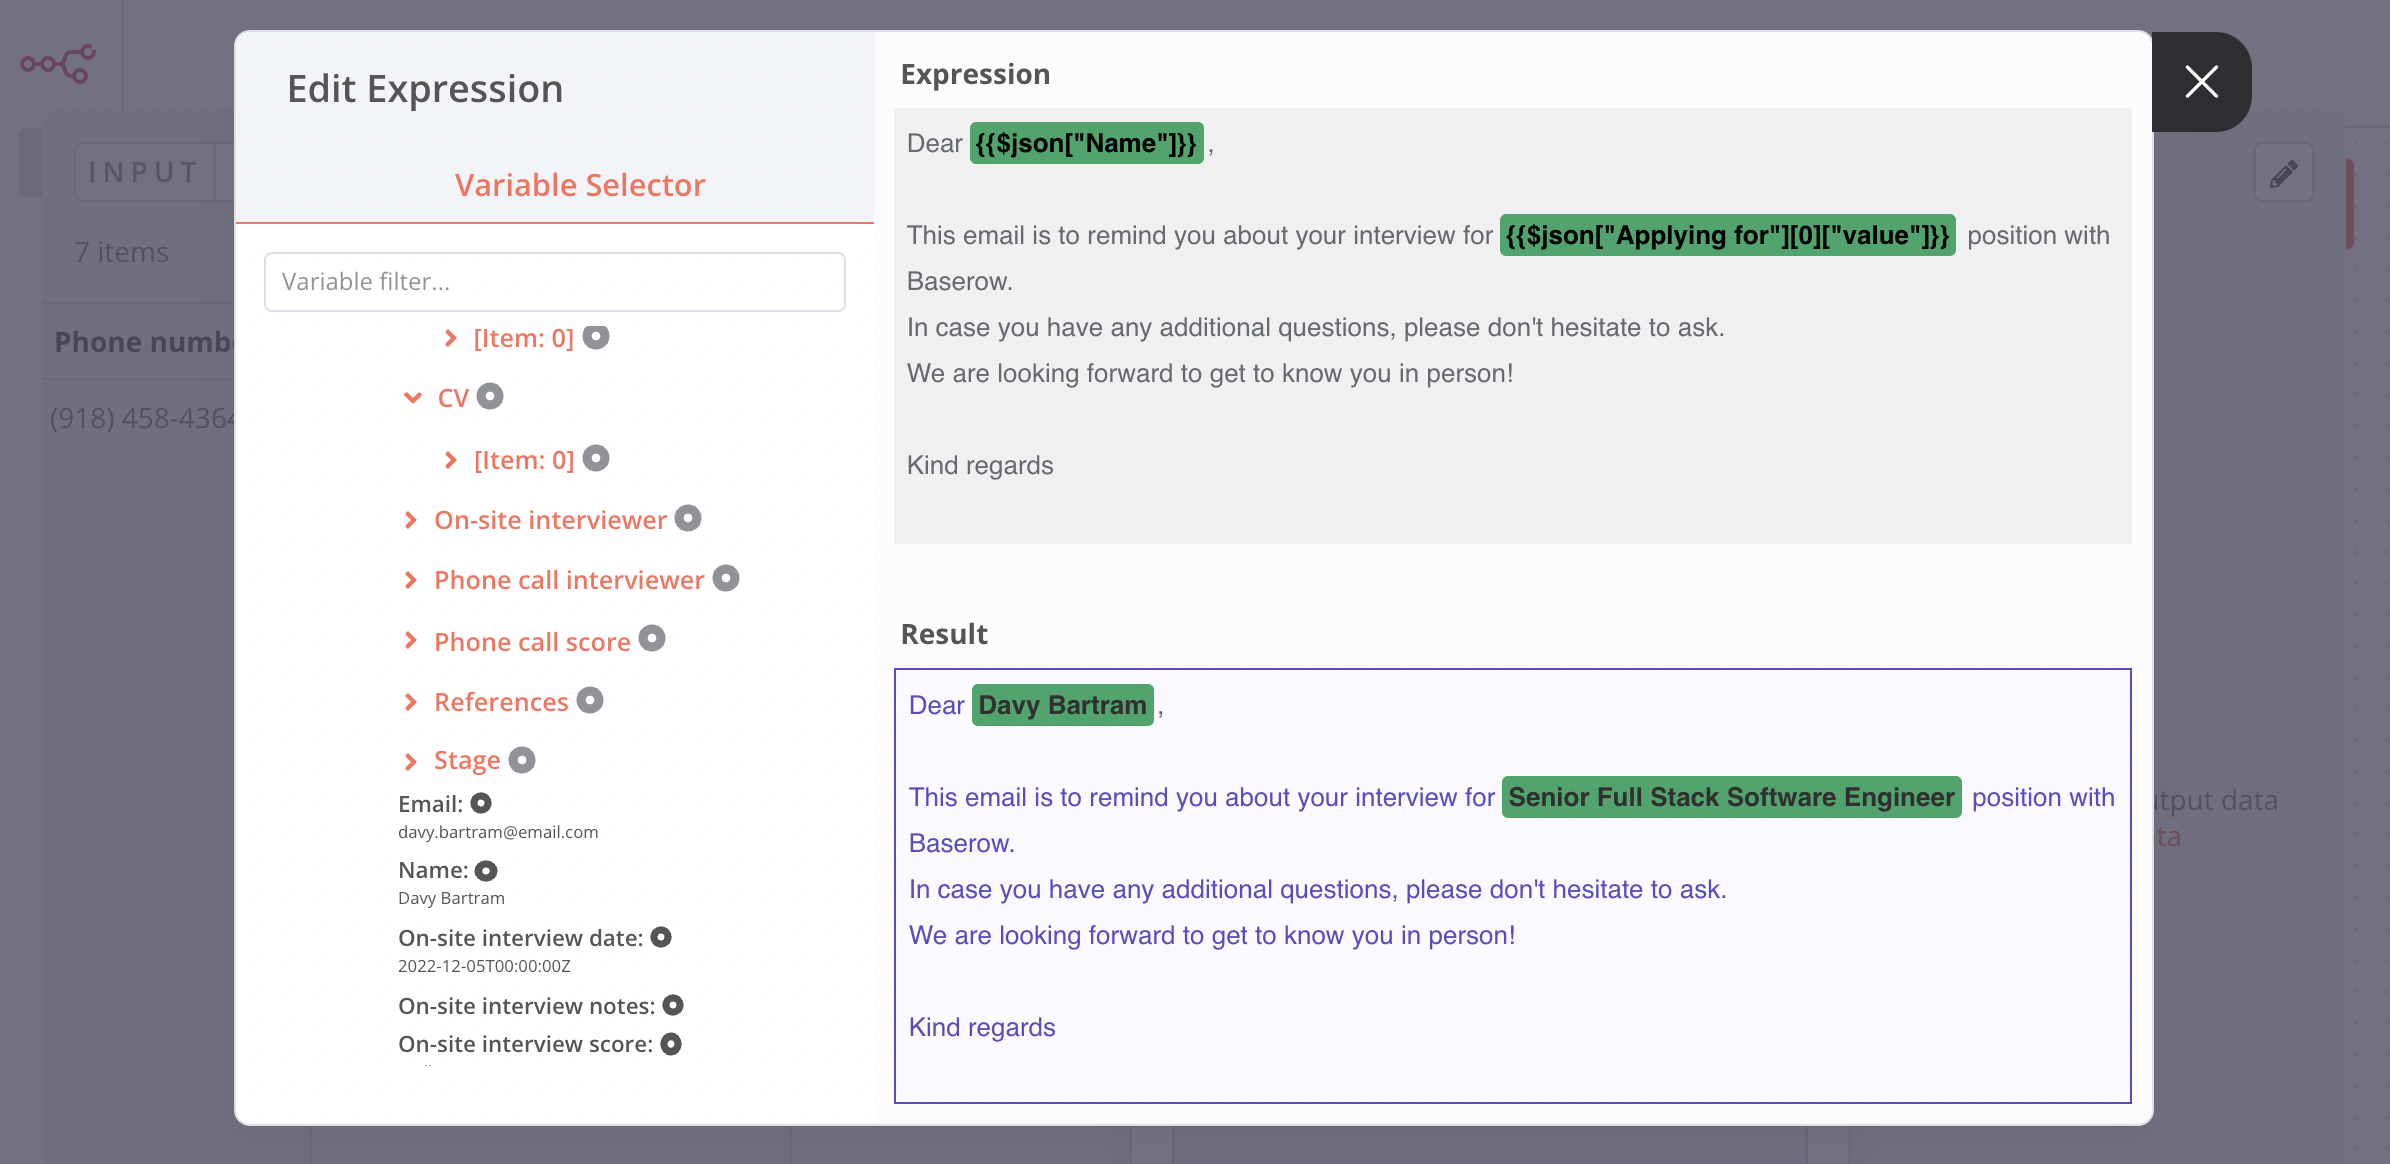The width and height of the screenshot is (2390, 1164).
Task: Expand the Phone call interviewer node
Action: (x=410, y=580)
